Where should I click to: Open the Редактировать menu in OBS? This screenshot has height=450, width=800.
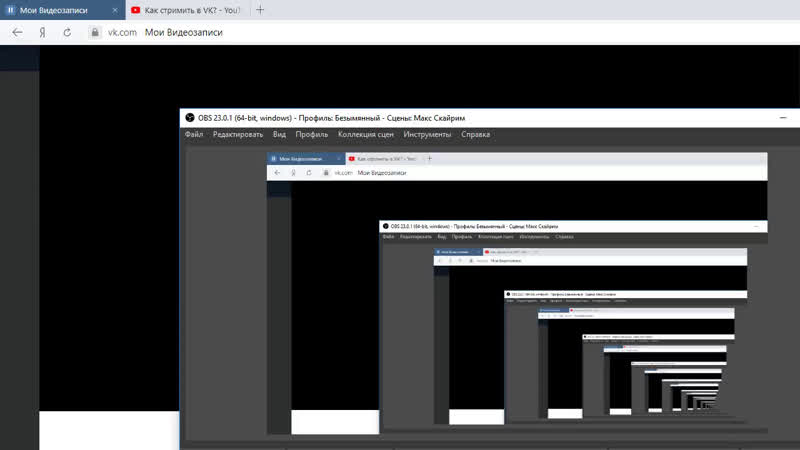238,135
